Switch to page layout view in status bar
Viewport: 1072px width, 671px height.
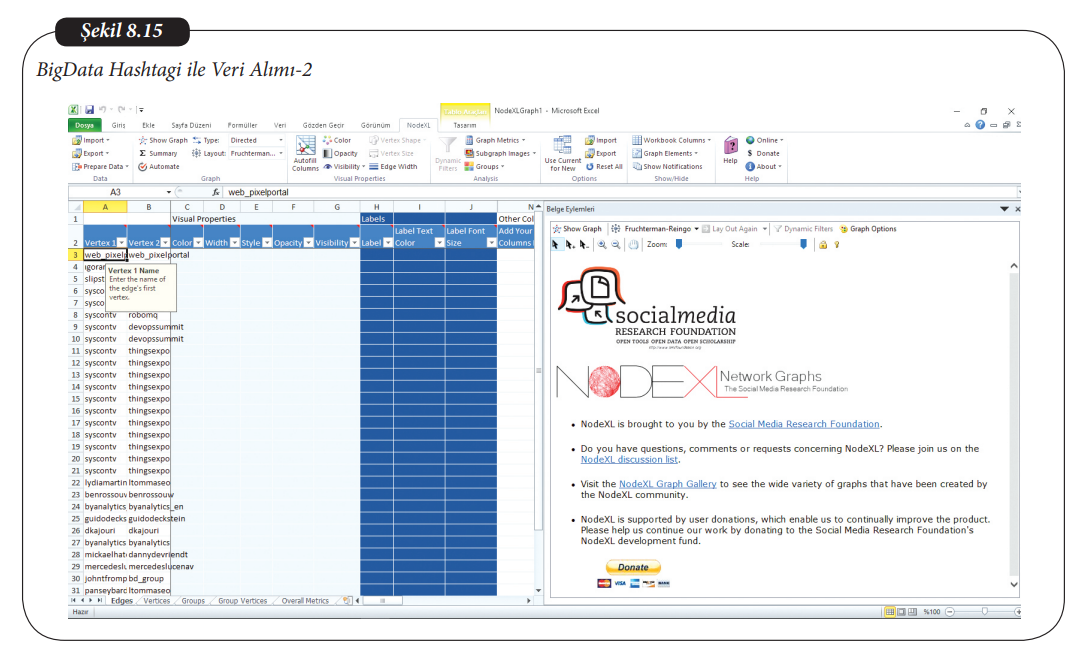click(x=901, y=611)
